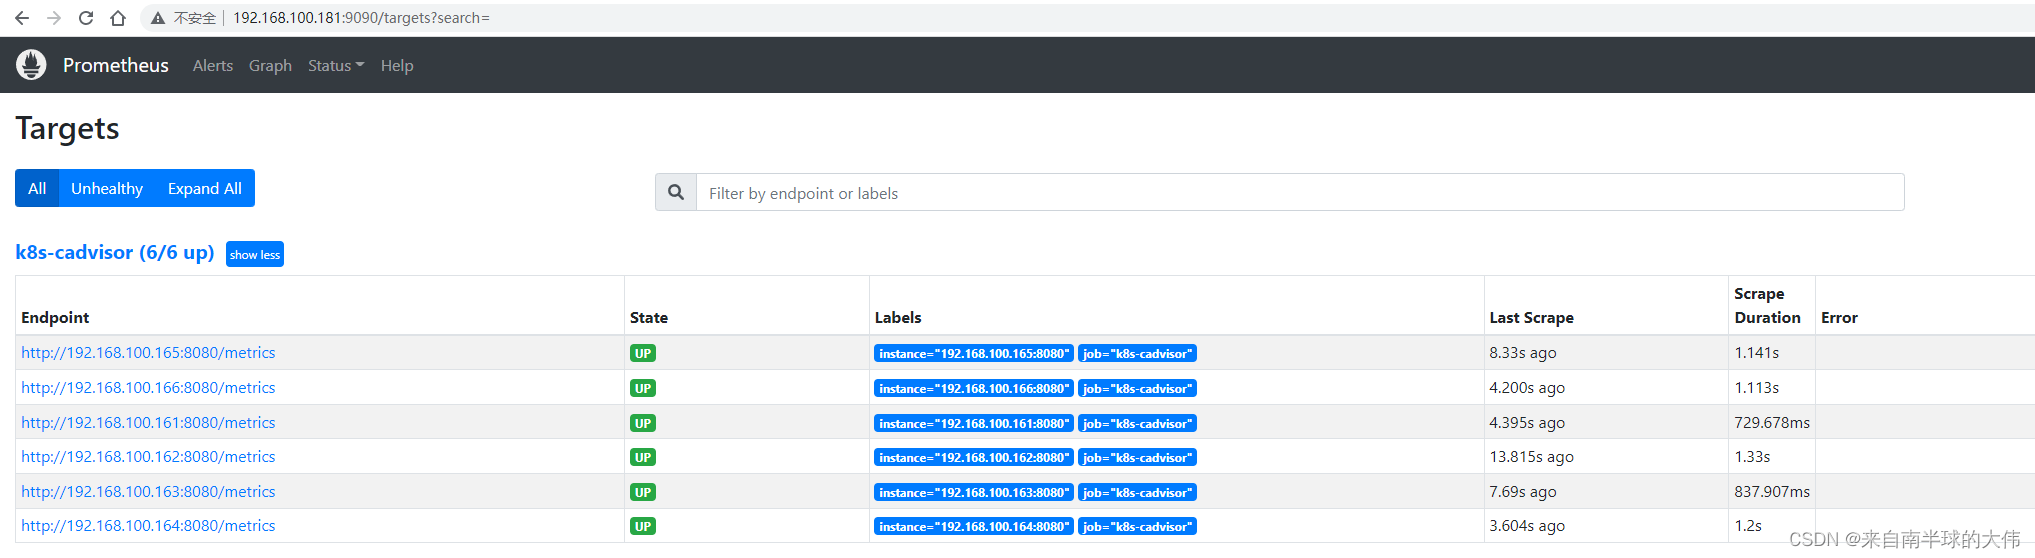Open endpoint 192.168.100.161:8080/metrics

[148, 422]
